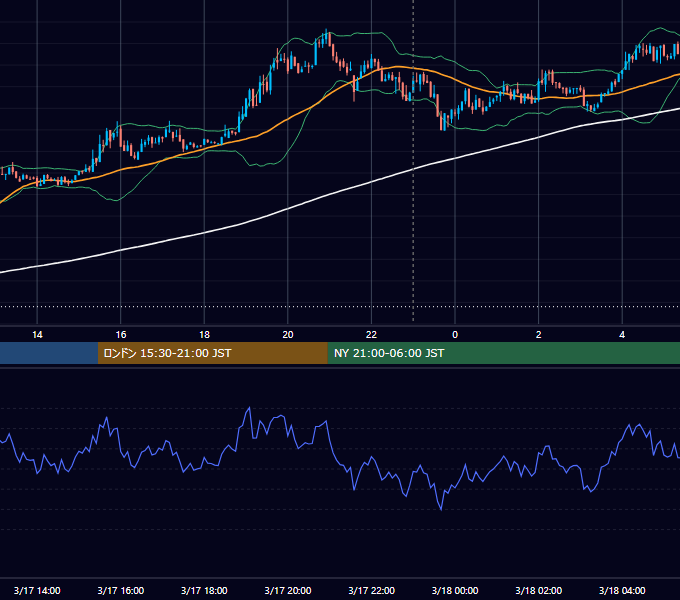Click the blue session bar before ロンドン
680x600 pixels.
click(x=49, y=353)
